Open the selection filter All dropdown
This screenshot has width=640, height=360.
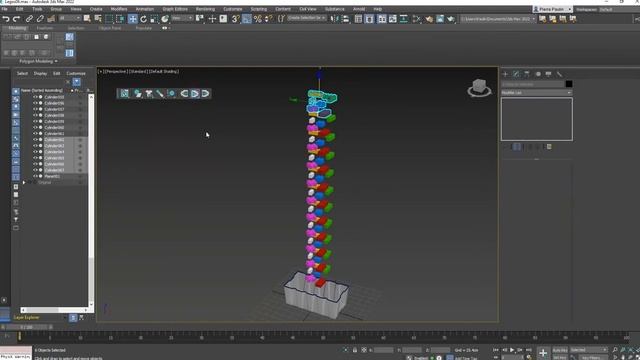coord(70,18)
